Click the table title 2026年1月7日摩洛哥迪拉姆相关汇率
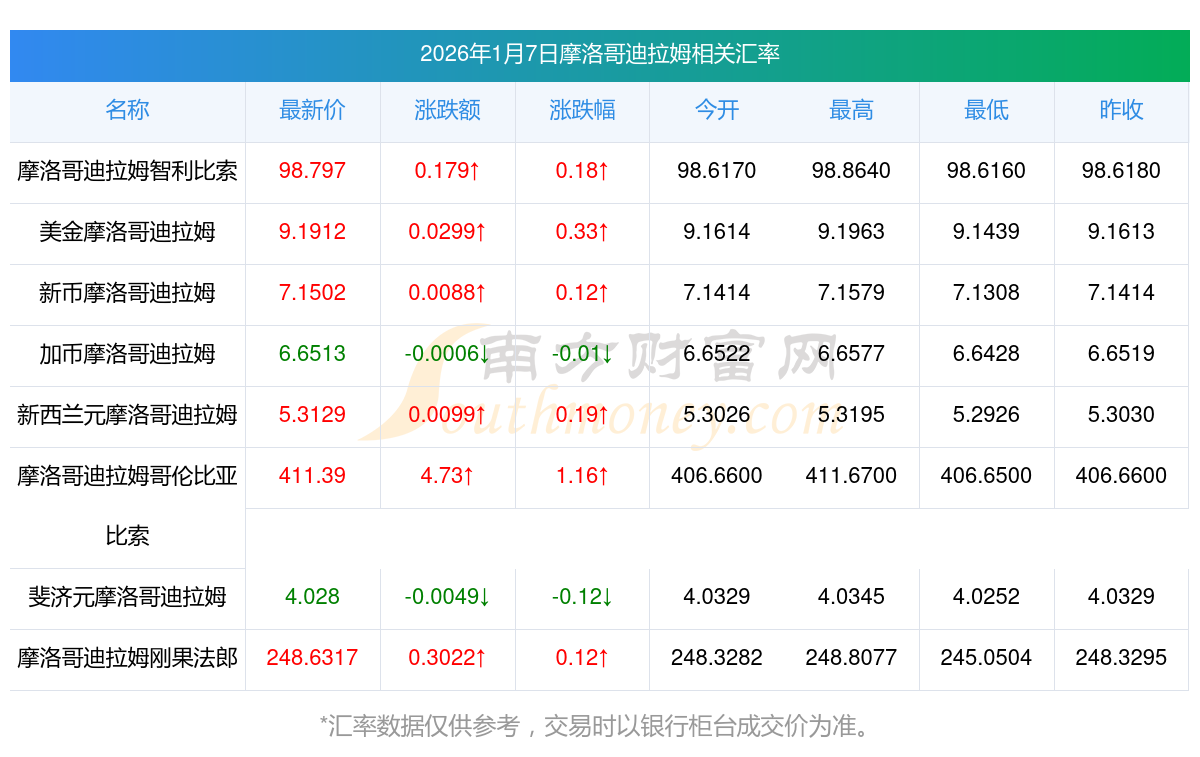 pos(600,54)
